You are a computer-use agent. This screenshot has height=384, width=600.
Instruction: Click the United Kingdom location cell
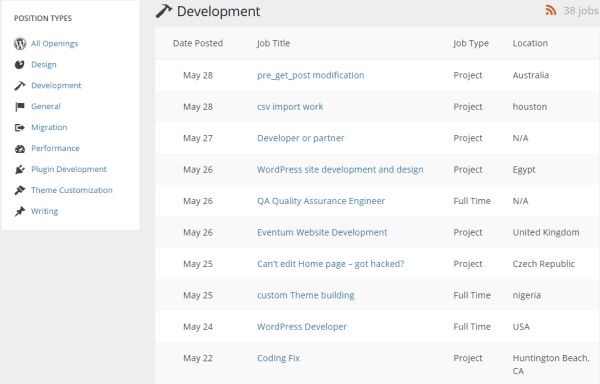[x=546, y=233]
